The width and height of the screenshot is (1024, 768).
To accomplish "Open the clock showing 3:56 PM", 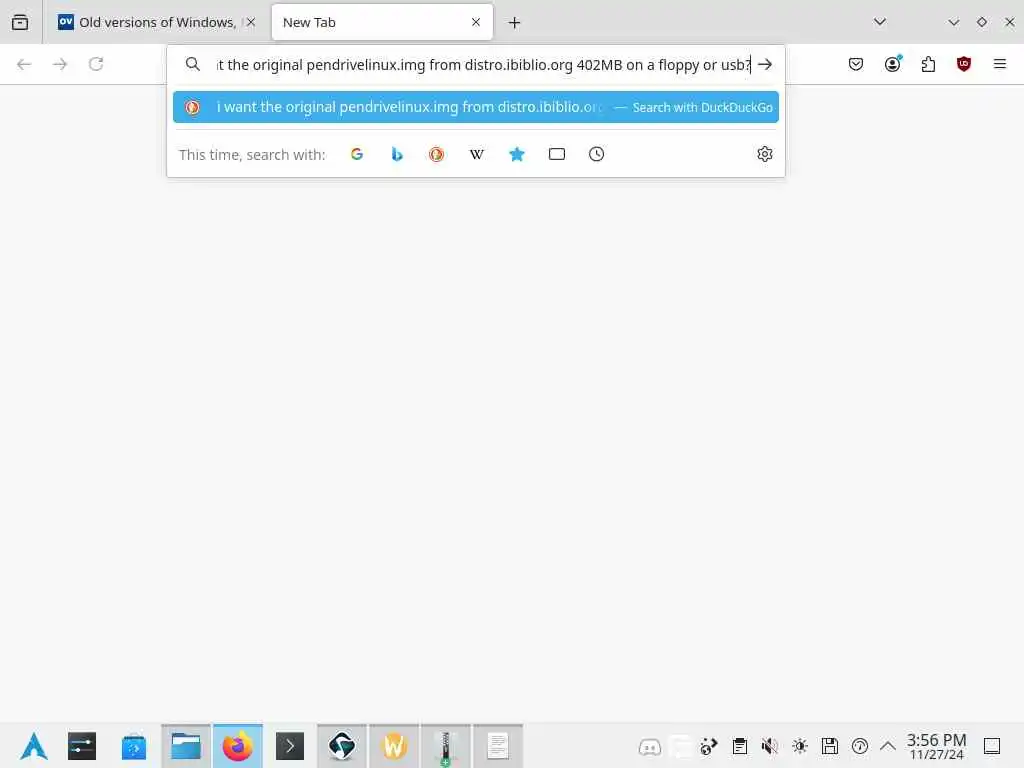I will coord(936,746).
